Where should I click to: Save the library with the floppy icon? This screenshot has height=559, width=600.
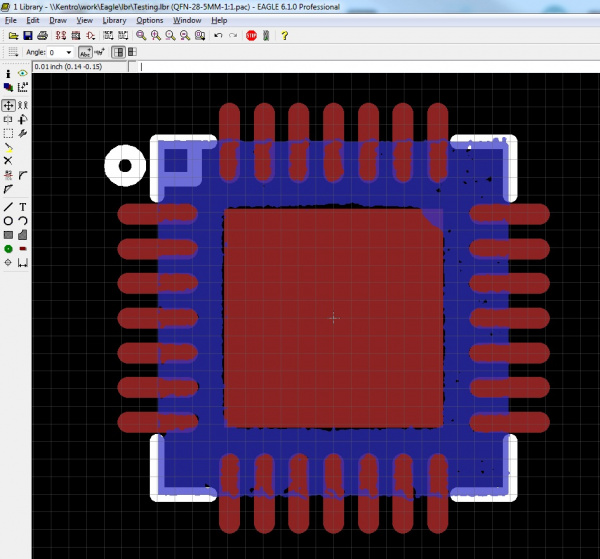click(x=28, y=36)
